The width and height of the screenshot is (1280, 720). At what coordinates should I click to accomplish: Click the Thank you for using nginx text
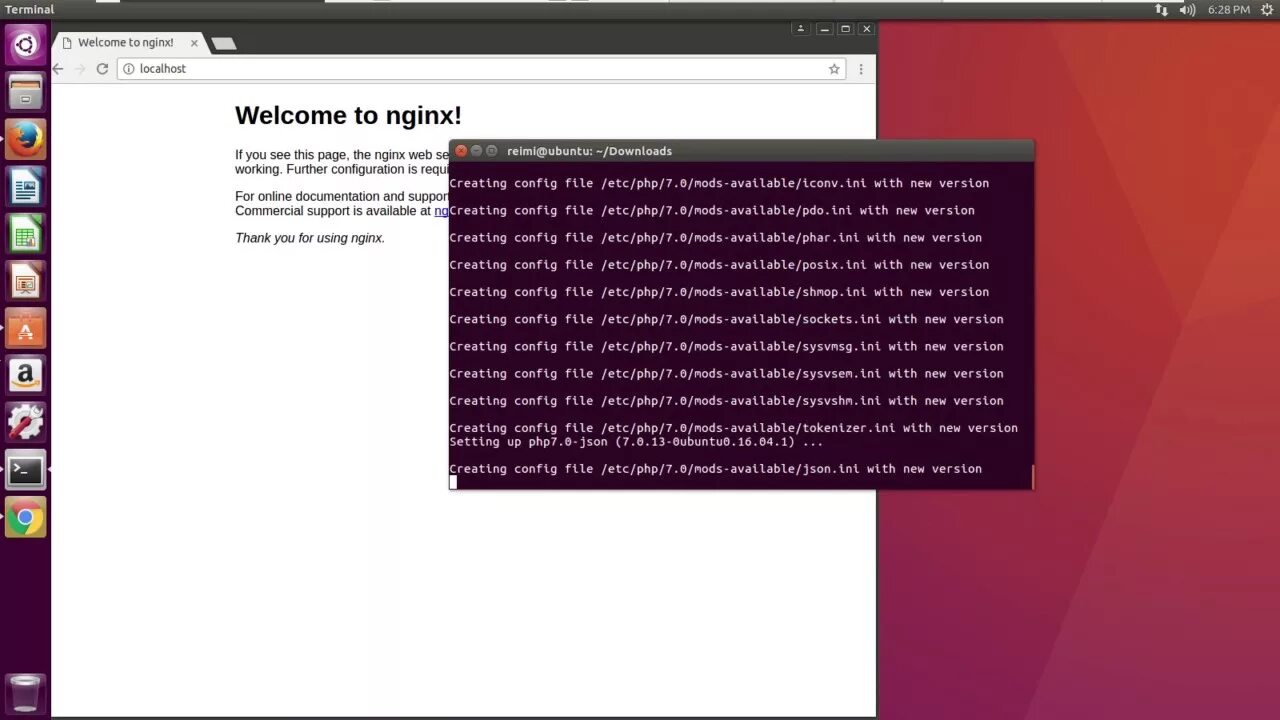coord(310,238)
